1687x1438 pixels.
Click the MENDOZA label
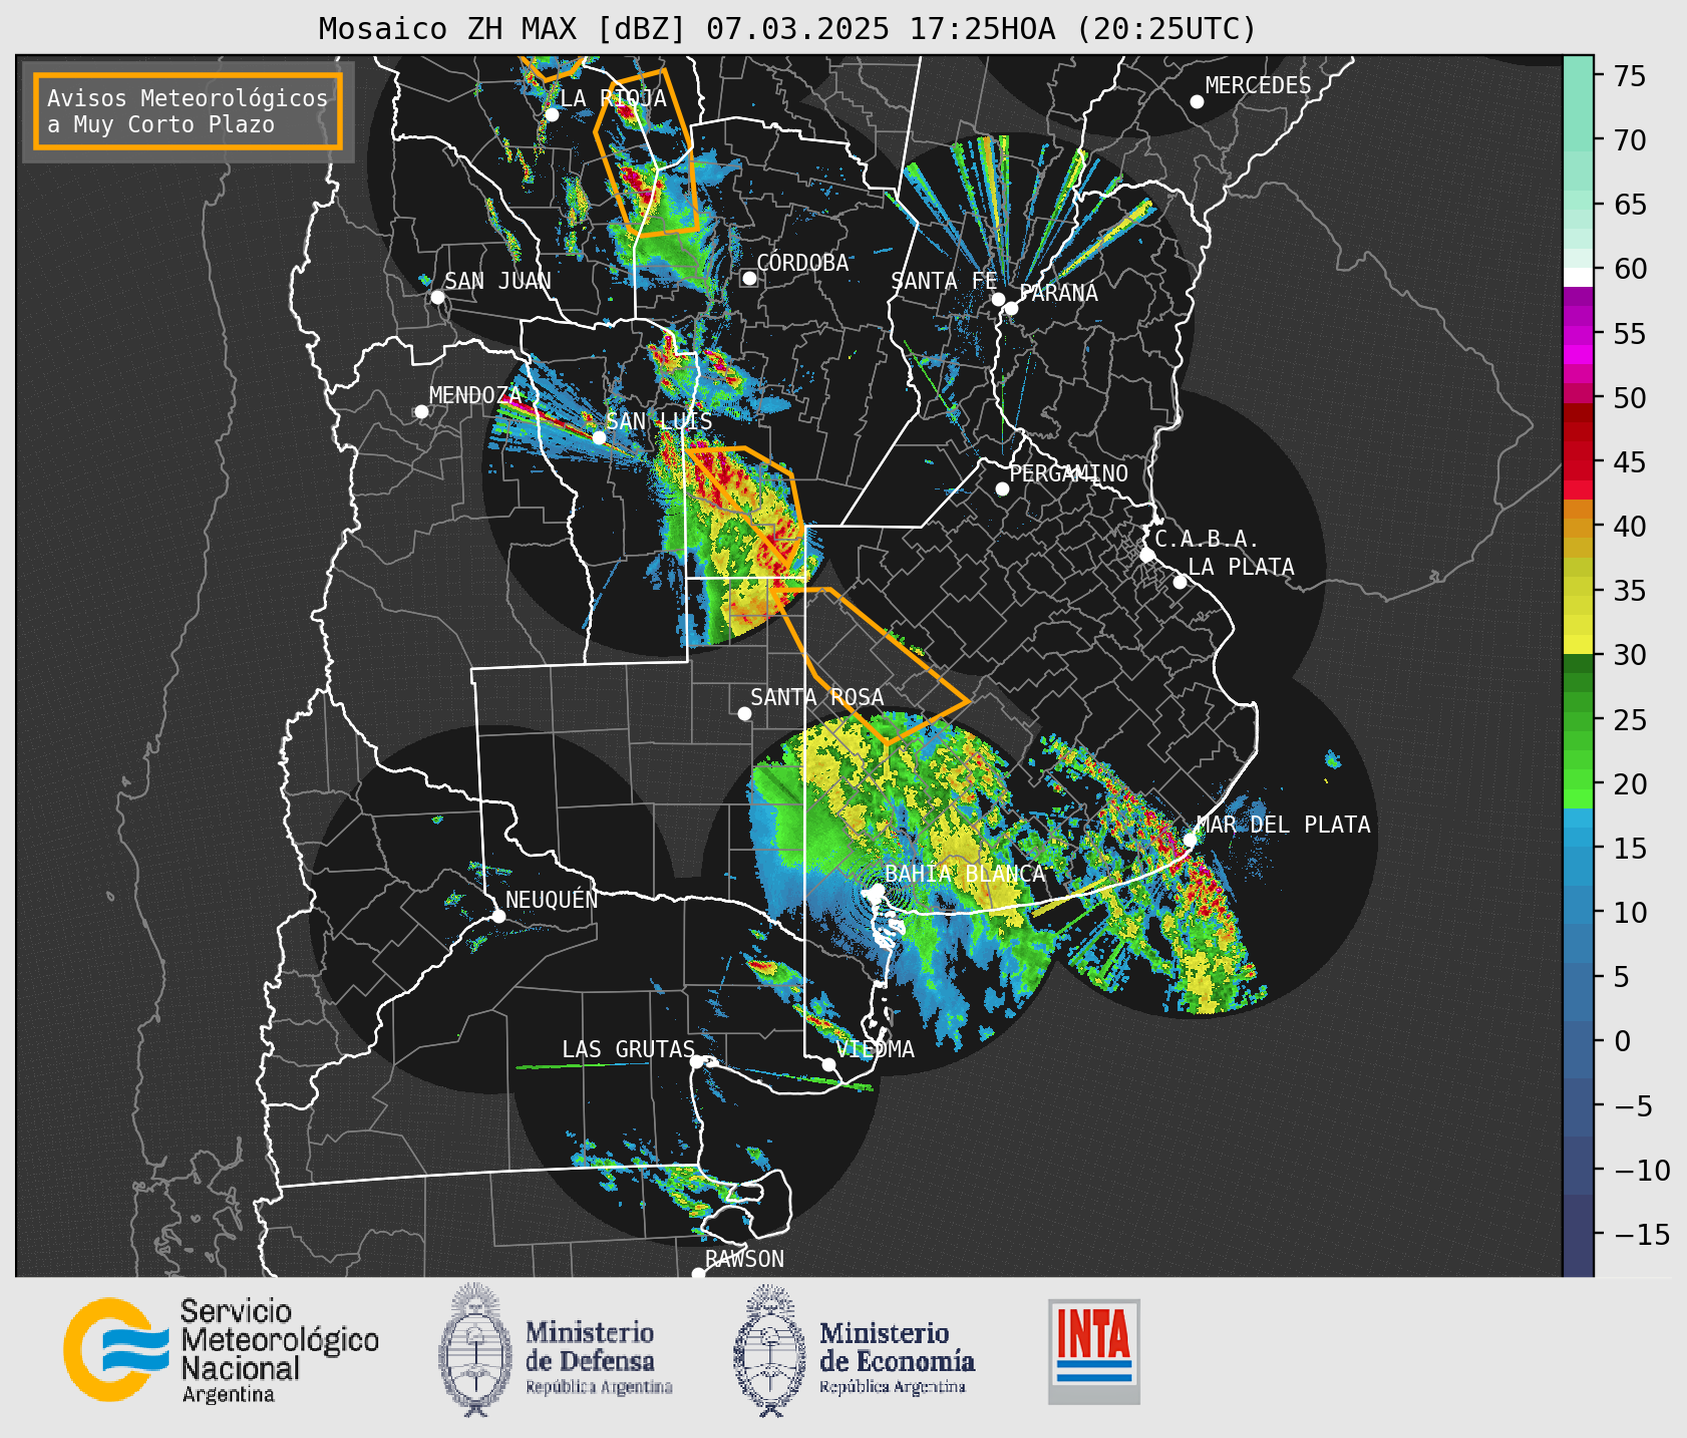click(x=475, y=396)
